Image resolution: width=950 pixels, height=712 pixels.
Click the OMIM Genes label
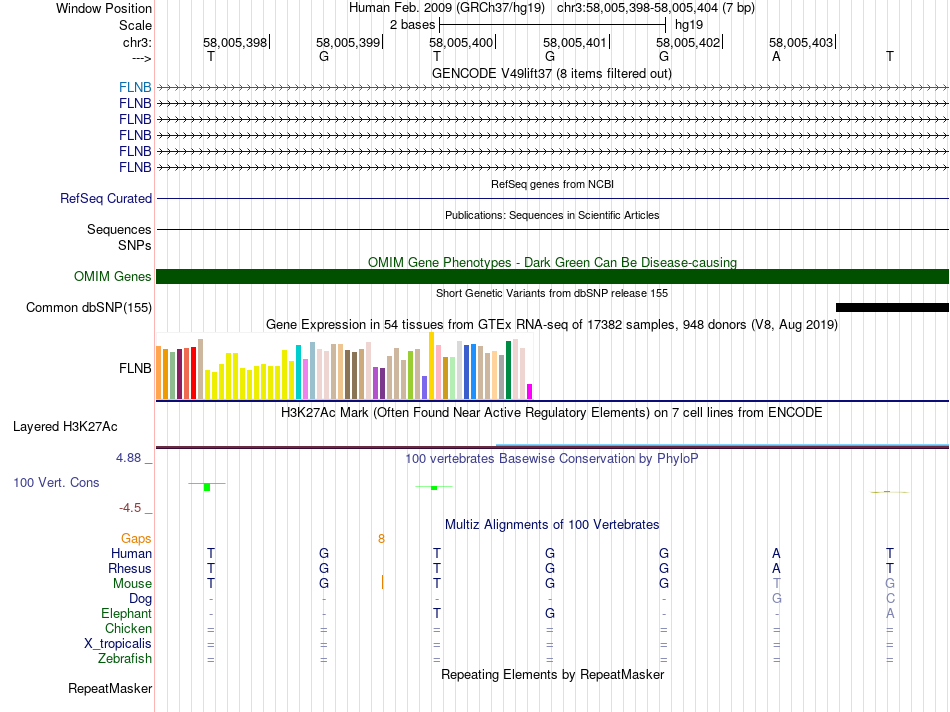(112, 276)
